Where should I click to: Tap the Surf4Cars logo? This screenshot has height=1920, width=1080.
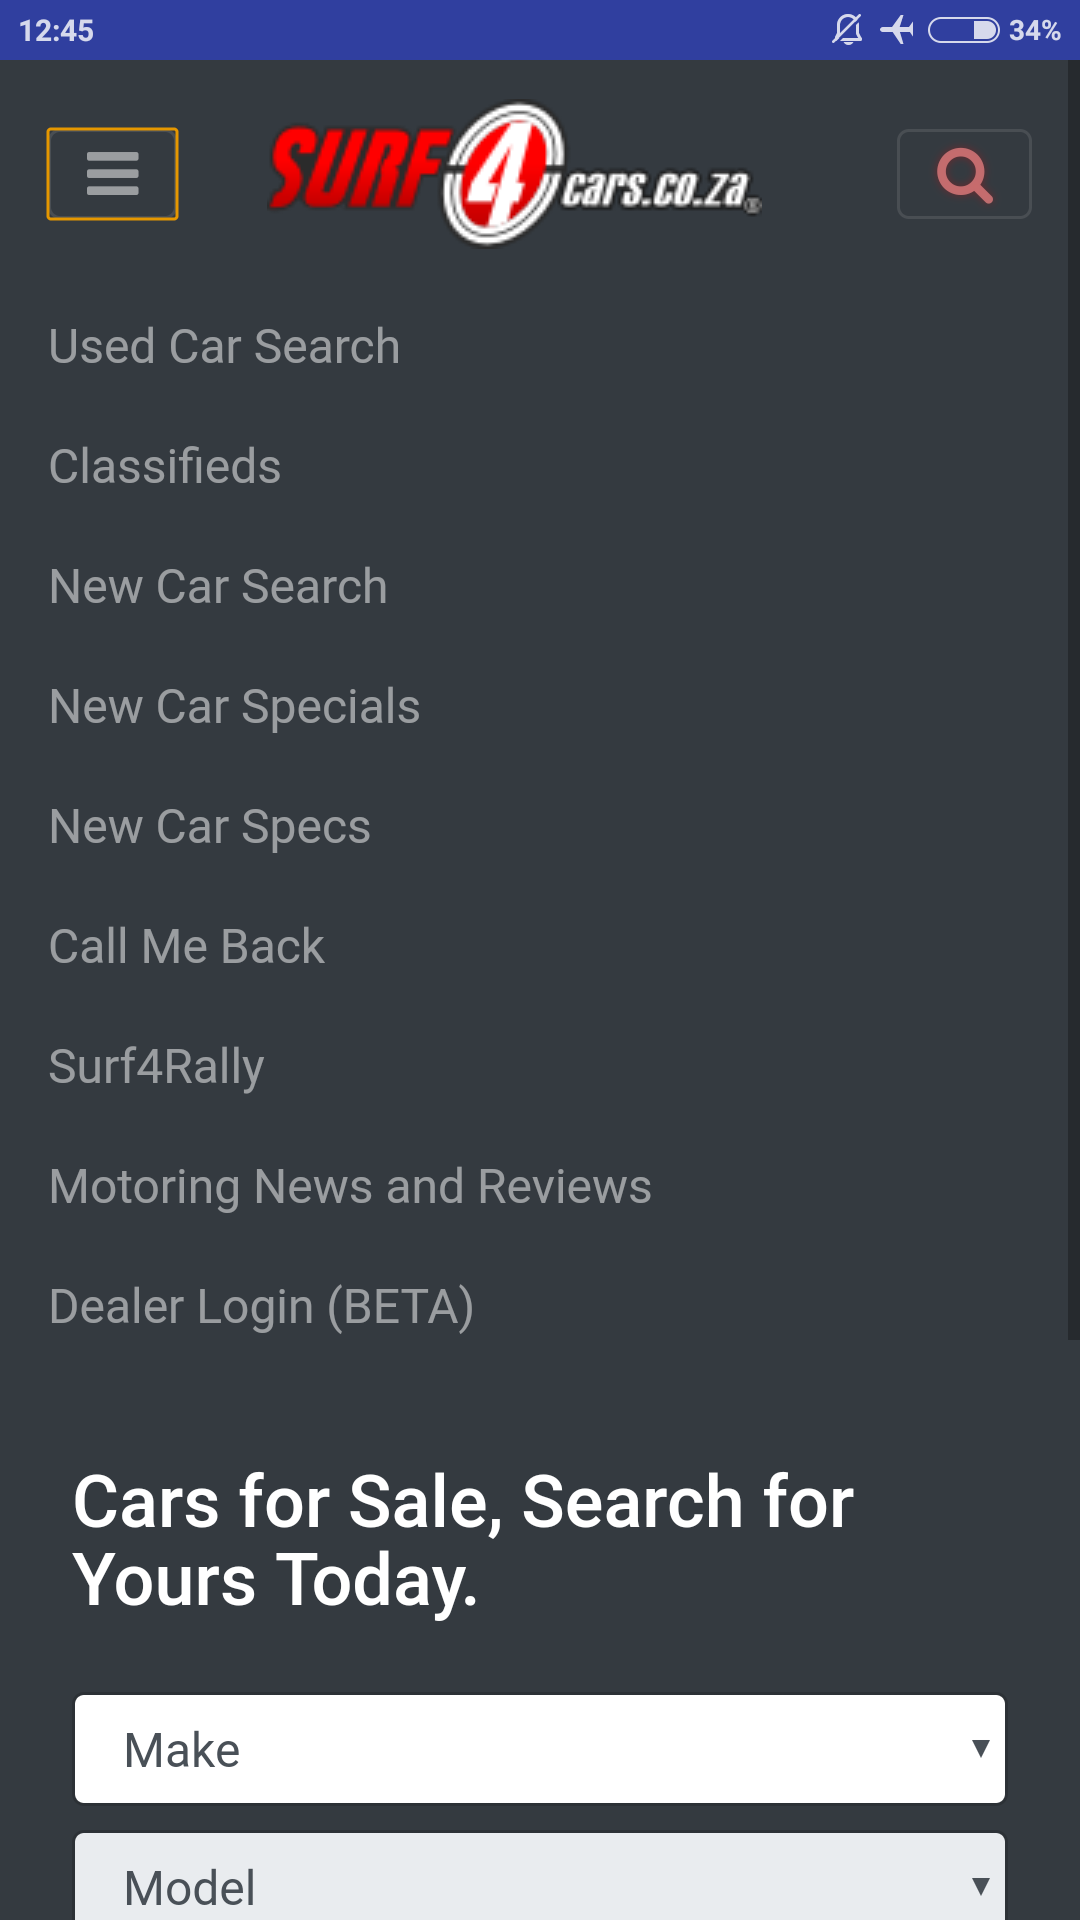[x=515, y=174]
